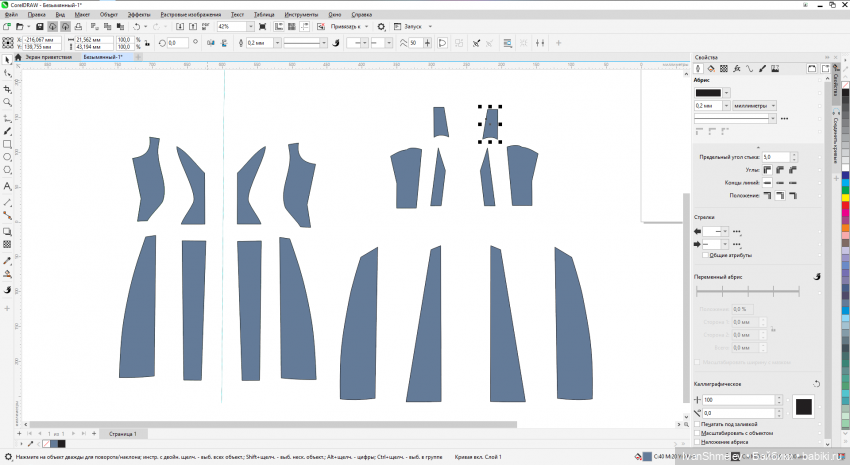Screen dimensions: 850x465
Task: Check 'Печатать под заливкой' checkbox
Action: pyautogui.click(x=697, y=424)
